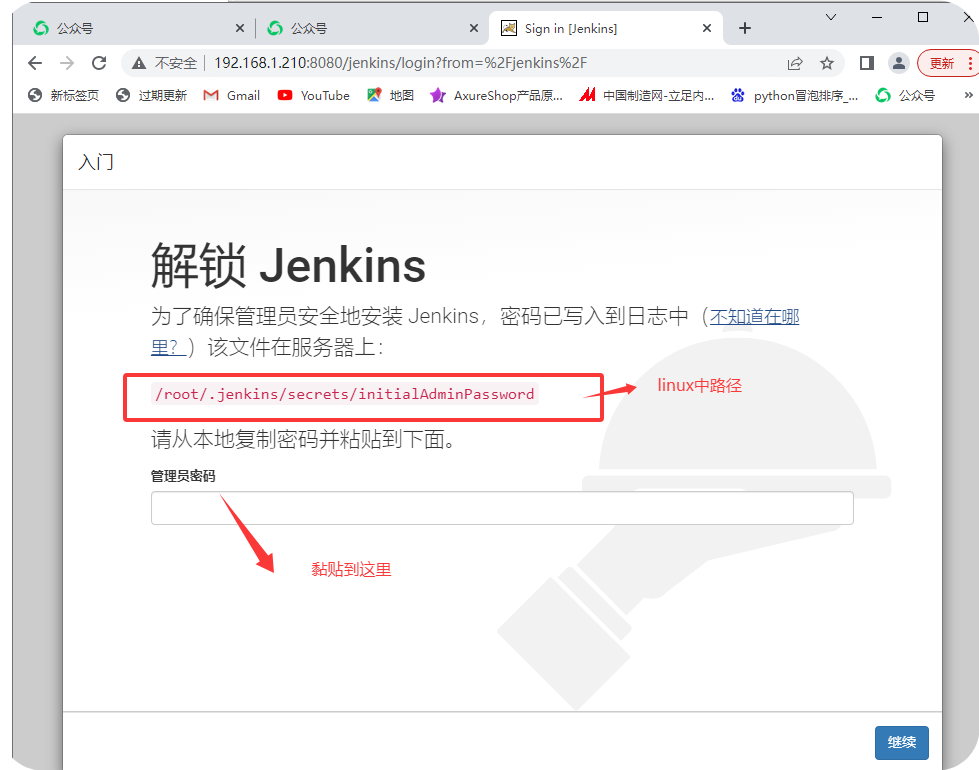This screenshot has height=770, width=979.
Task: Click the 继续 continue button
Action: coord(902,743)
